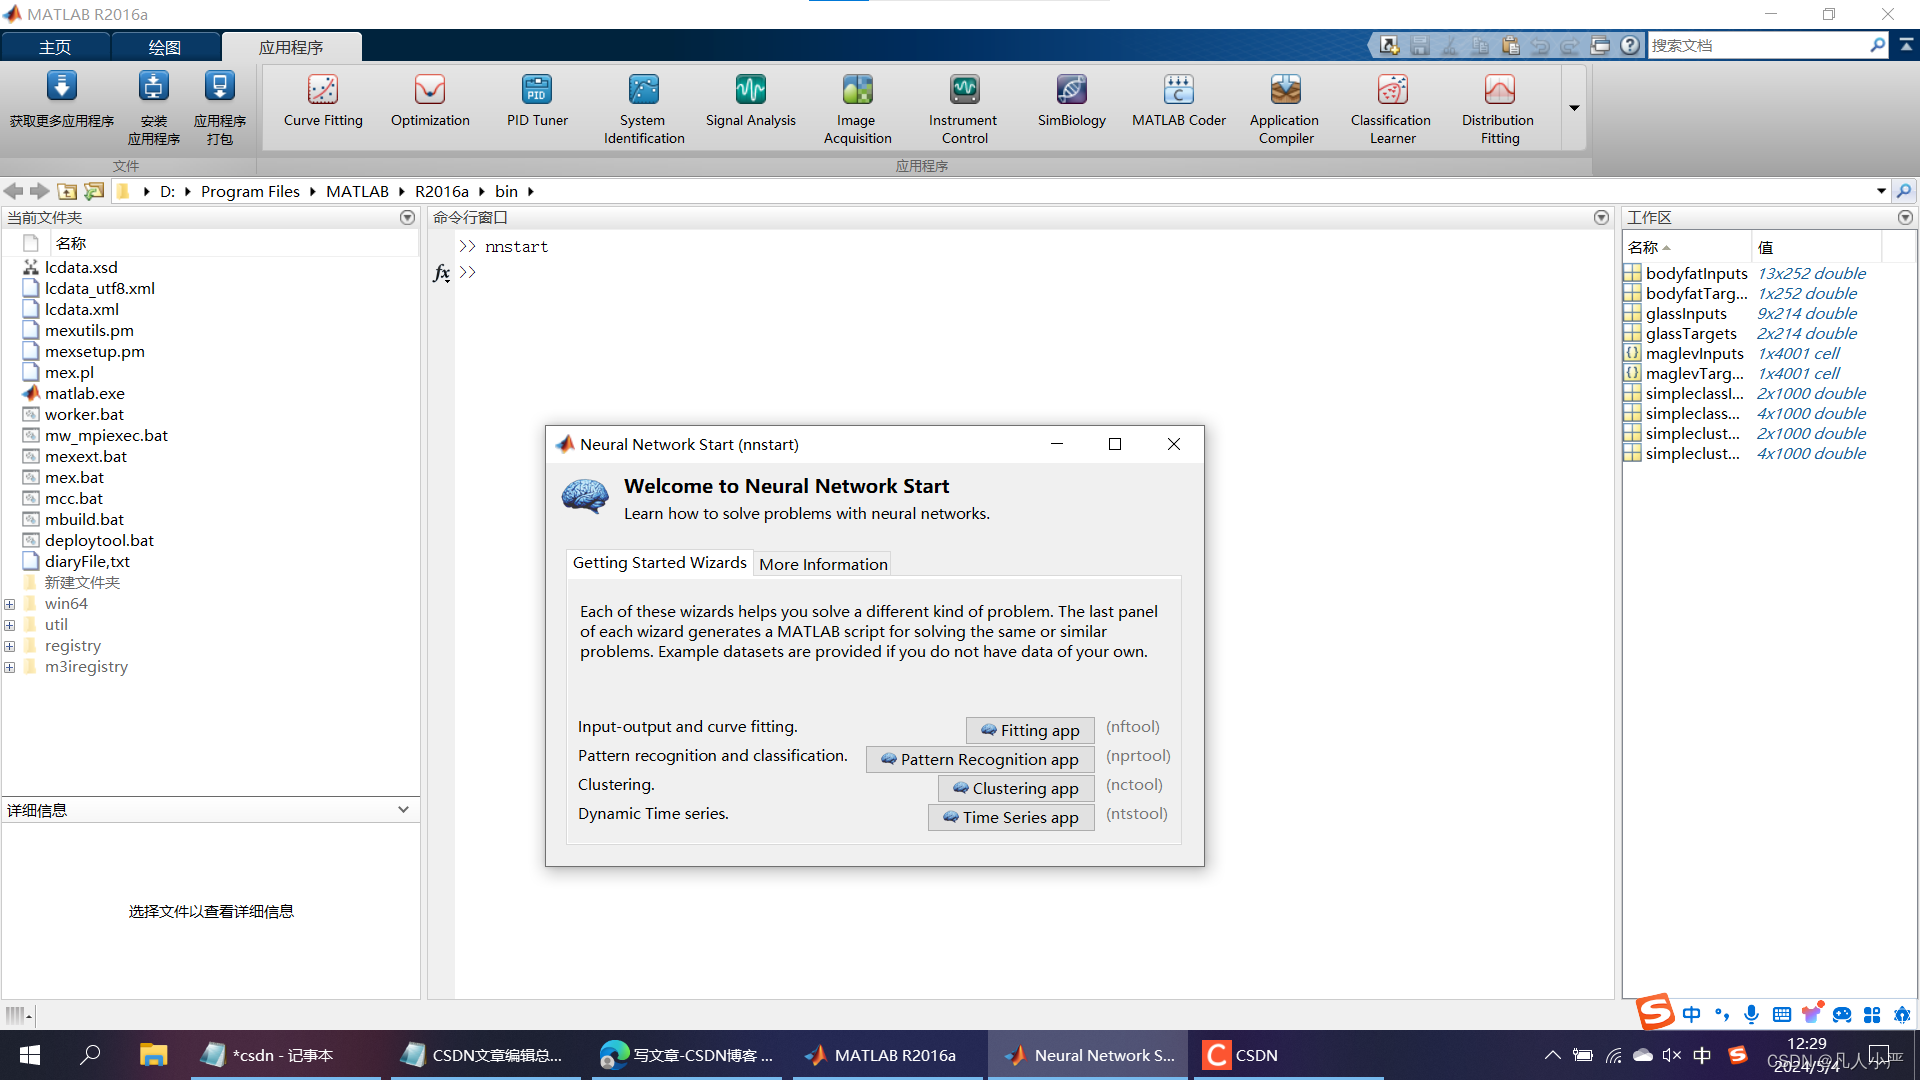Expand the m3iregistry folder
The width and height of the screenshot is (1920, 1080).
[x=9, y=667]
